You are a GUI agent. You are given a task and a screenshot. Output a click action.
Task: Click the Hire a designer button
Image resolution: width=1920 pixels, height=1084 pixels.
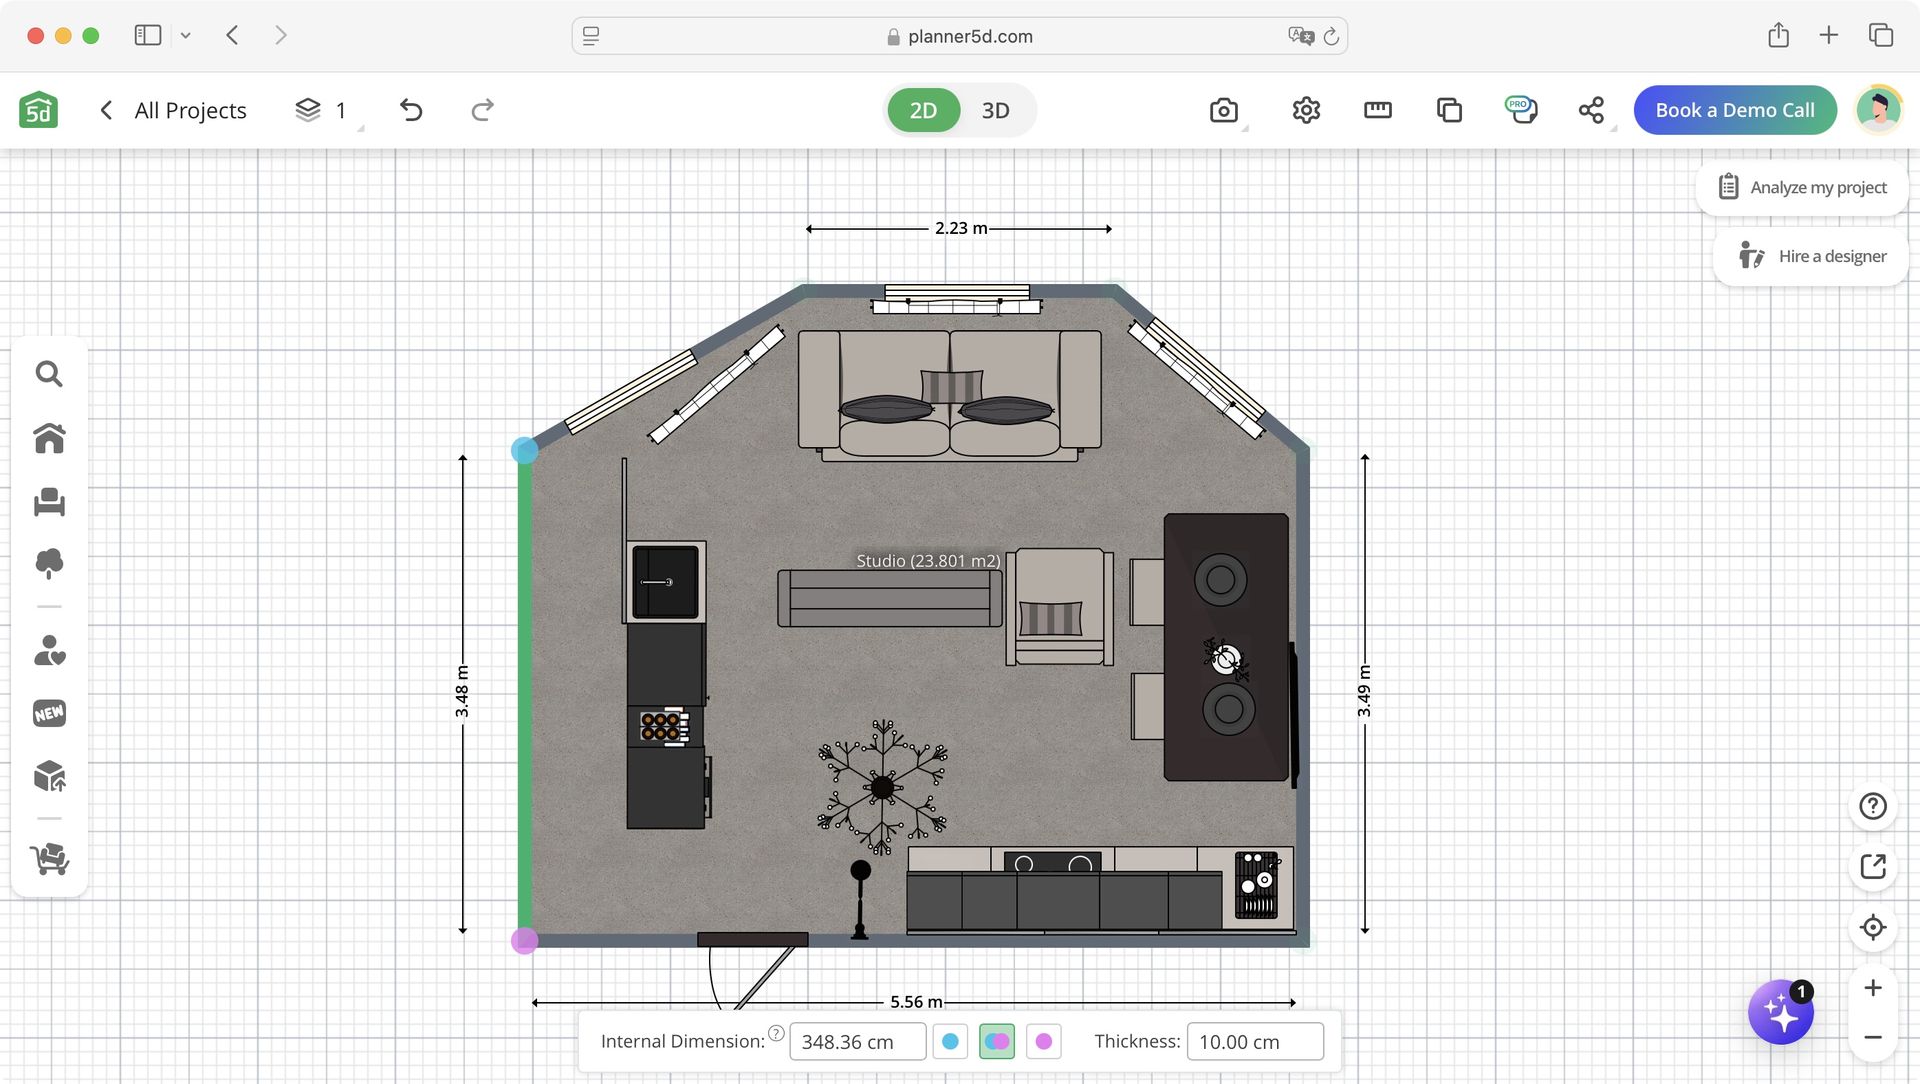1810,255
